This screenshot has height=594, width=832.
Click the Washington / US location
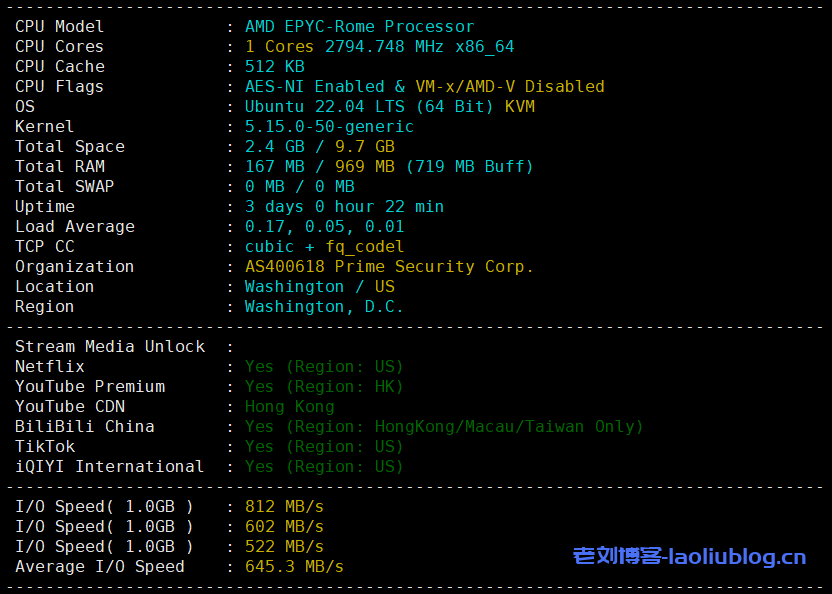pyautogui.click(x=319, y=287)
